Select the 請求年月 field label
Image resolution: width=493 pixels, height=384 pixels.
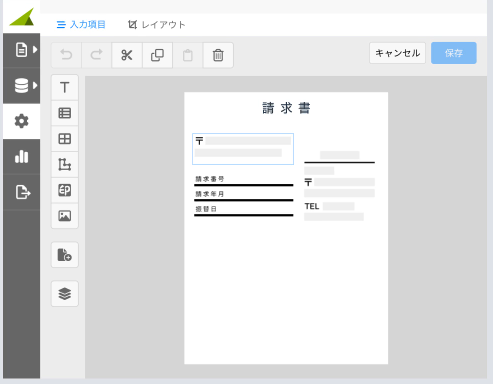point(210,194)
